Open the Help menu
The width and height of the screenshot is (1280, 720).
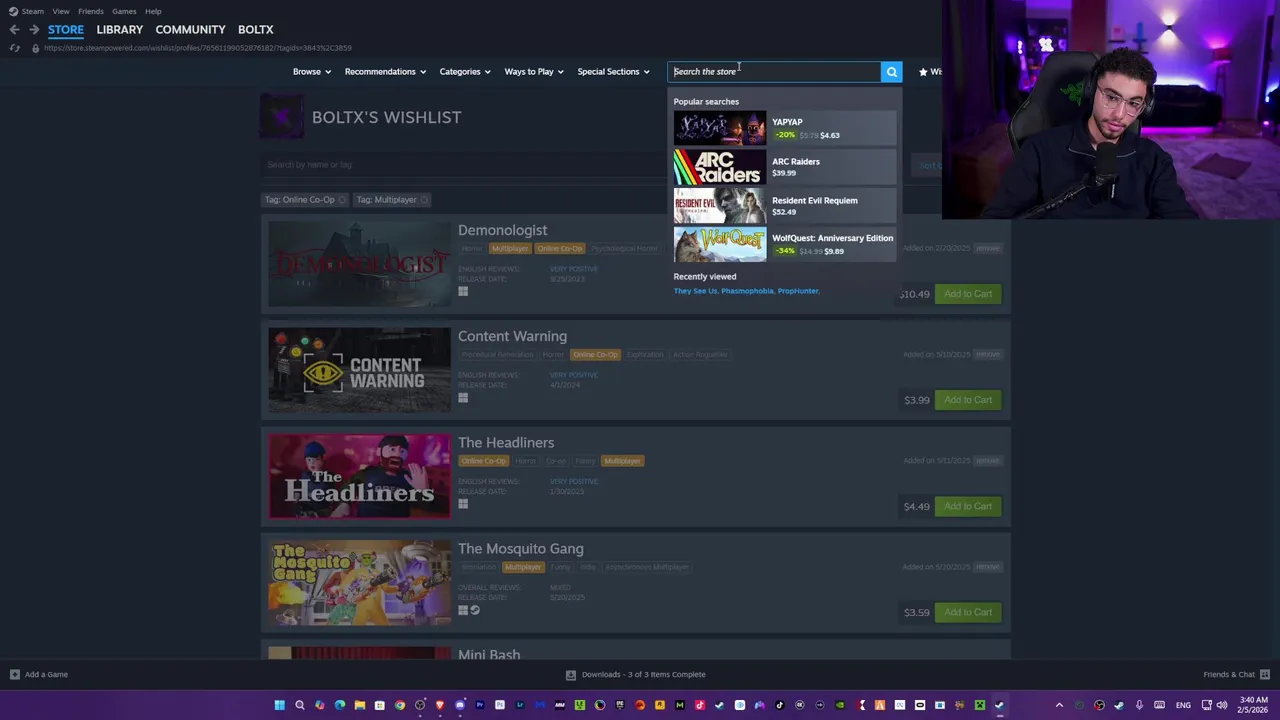click(153, 11)
